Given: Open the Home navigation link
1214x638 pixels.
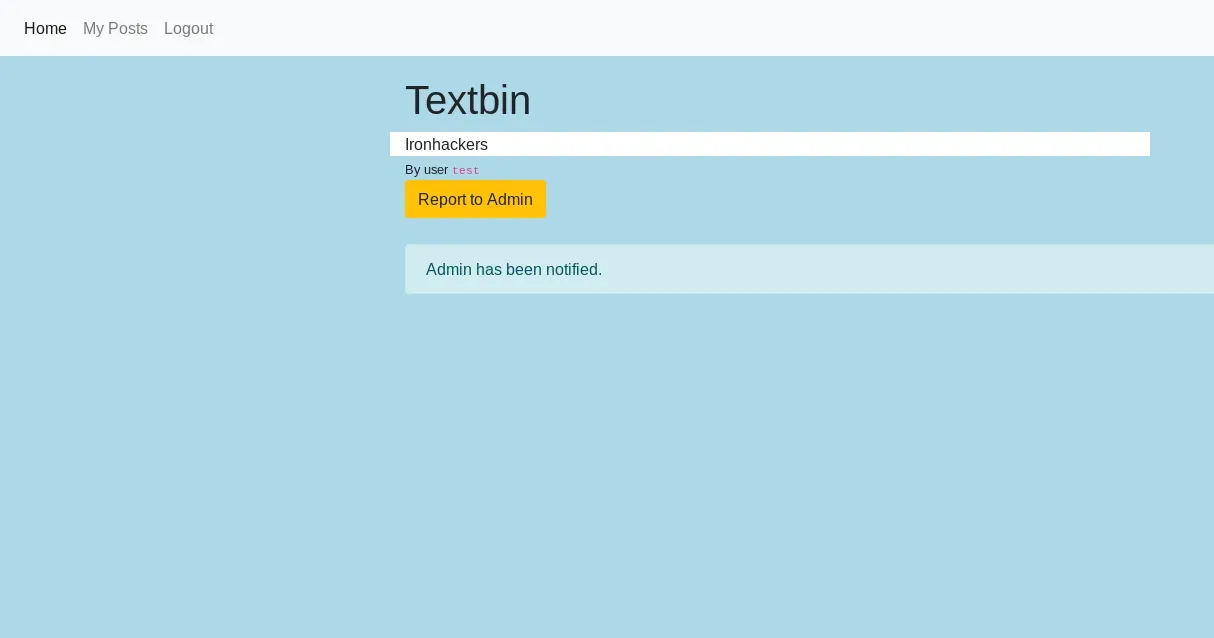Looking at the screenshot, I should [45, 28].
